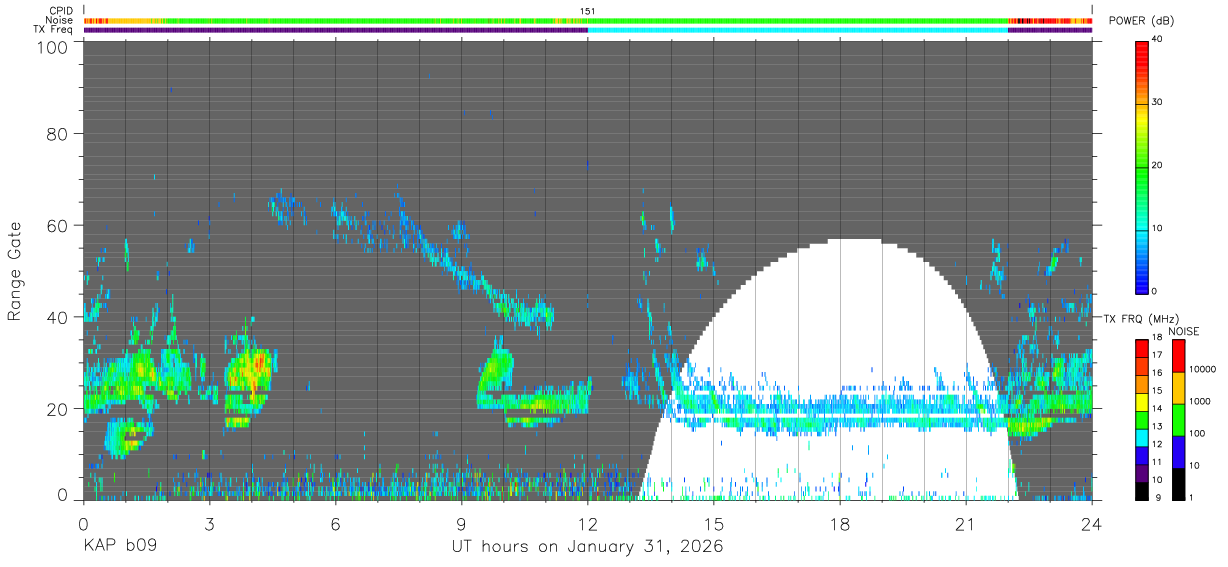Click the green 100-1000 NOISE legend swatch

(1178, 420)
